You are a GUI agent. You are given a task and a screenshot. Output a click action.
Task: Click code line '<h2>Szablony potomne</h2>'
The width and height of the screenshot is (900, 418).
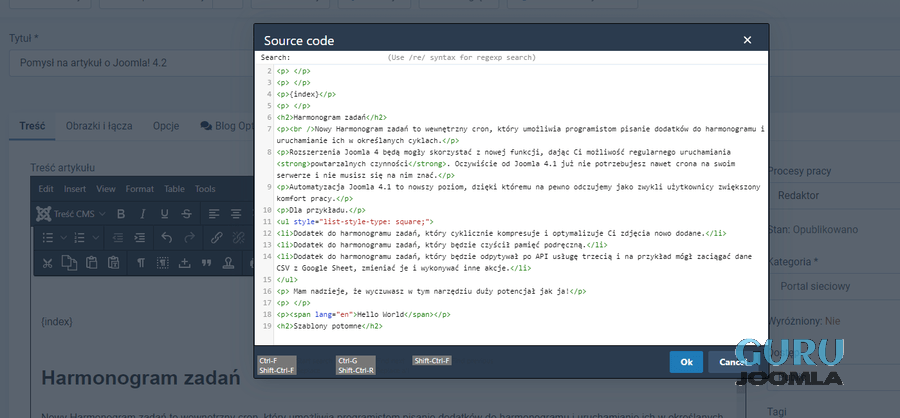(x=329, y=326)
